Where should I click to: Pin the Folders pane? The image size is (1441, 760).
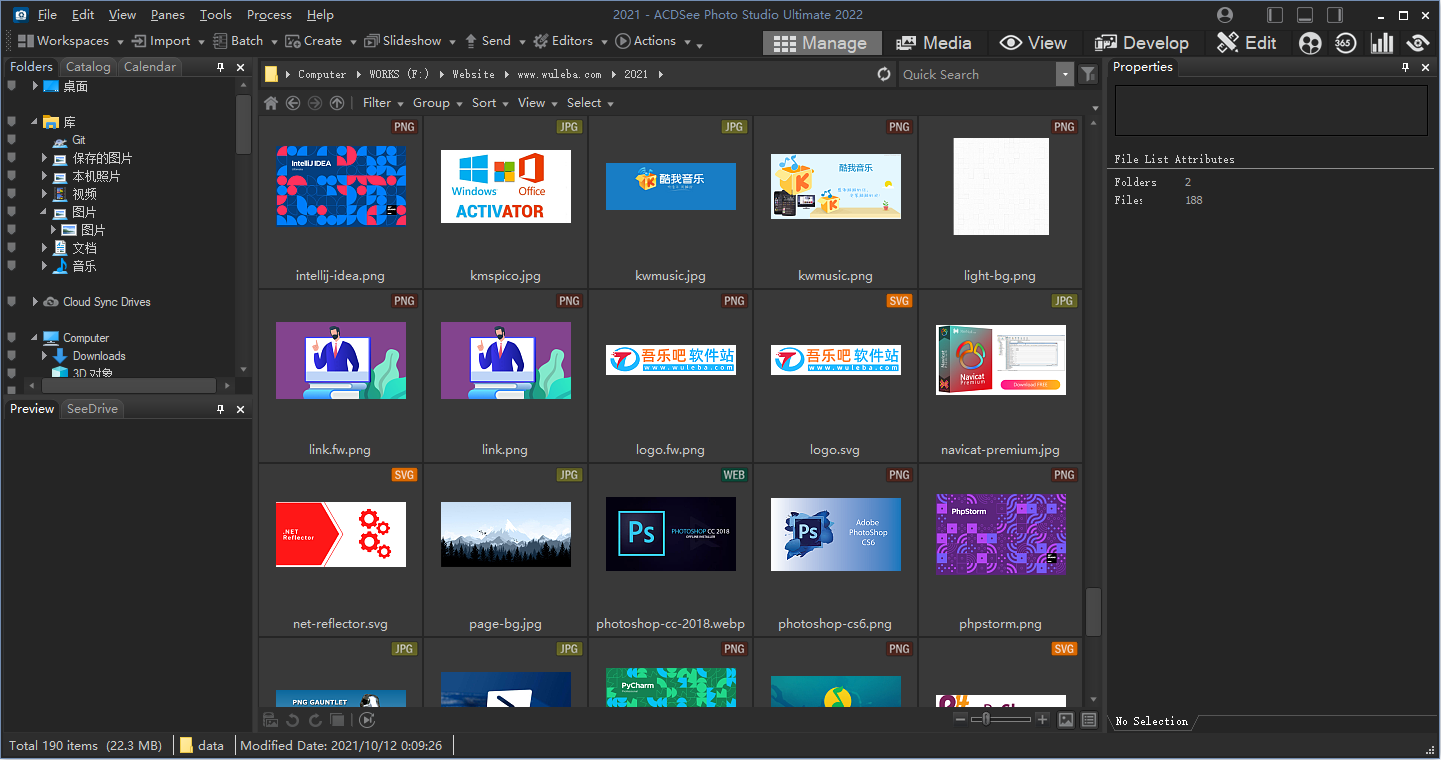tap(221, 67)
